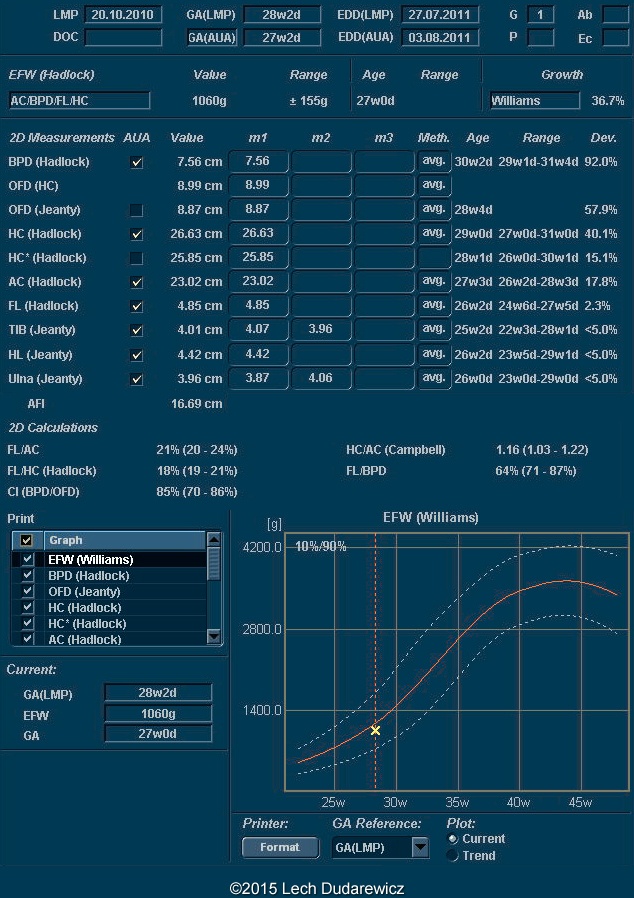This screenshot has height=898, width=634.
Task: Enable AUA checkbox for OFD (Jeanty)
Action: point(136,210)
